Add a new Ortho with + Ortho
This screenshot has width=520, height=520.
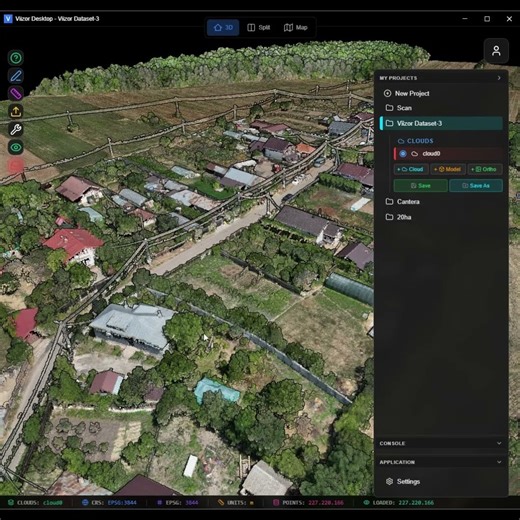click(485, 169)
